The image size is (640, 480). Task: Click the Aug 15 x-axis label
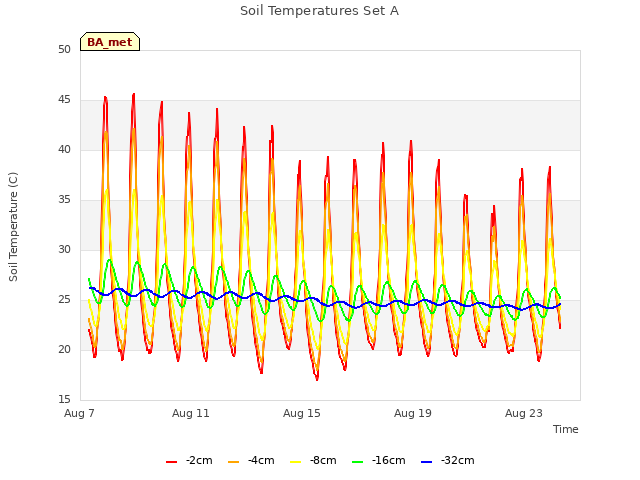click(302, 413)
